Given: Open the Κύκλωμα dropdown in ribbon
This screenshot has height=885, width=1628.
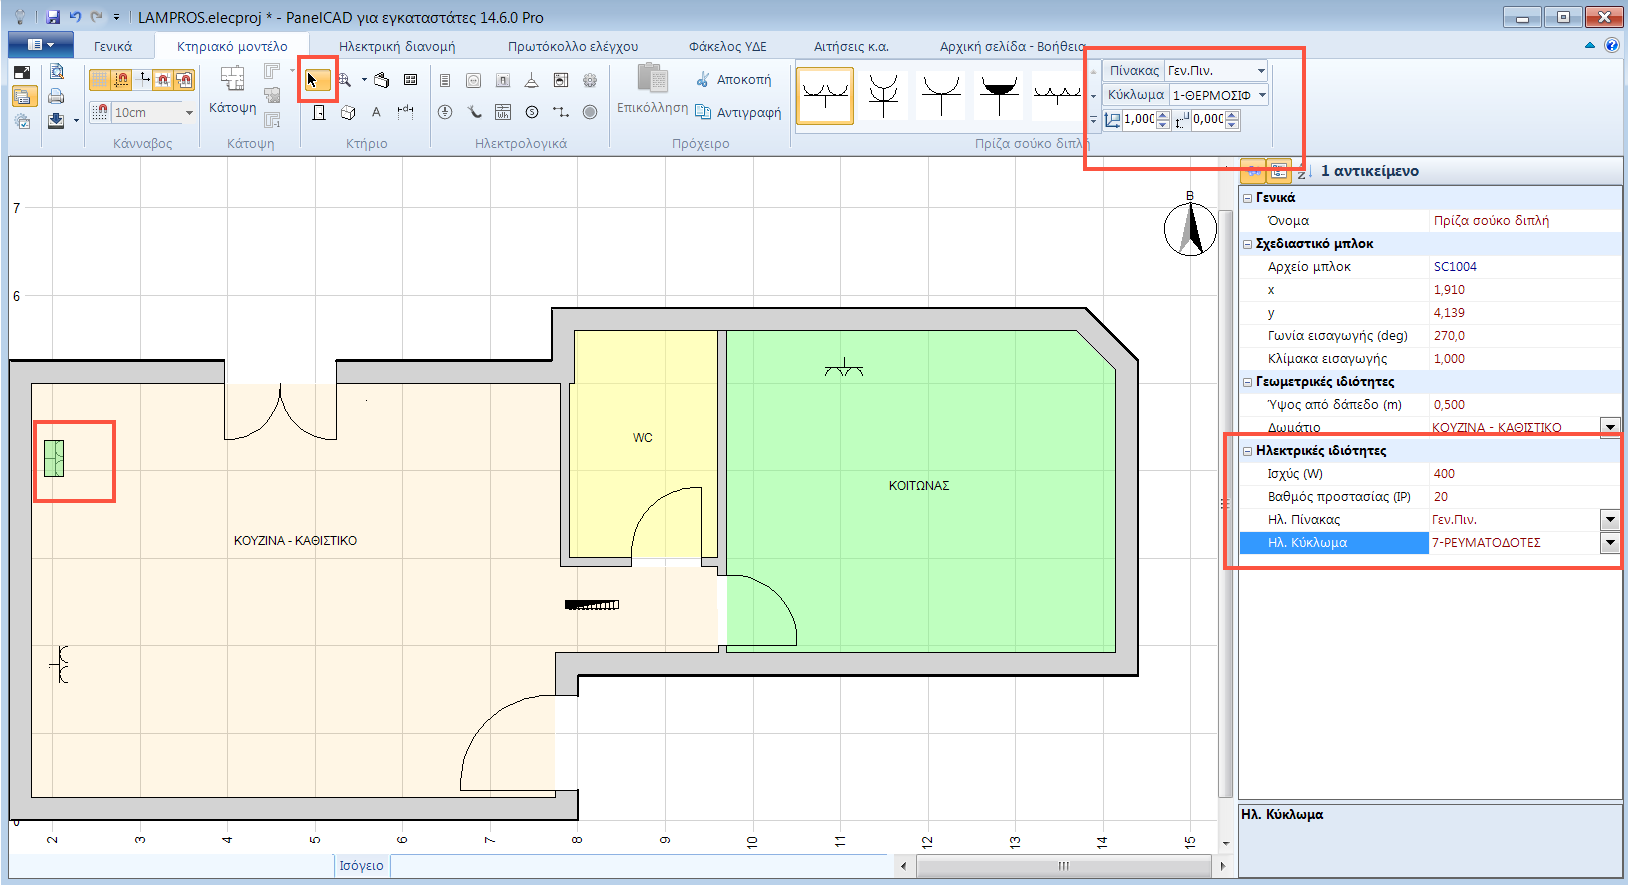Looking at the screenshot, I should click(x=1262, y=95).
